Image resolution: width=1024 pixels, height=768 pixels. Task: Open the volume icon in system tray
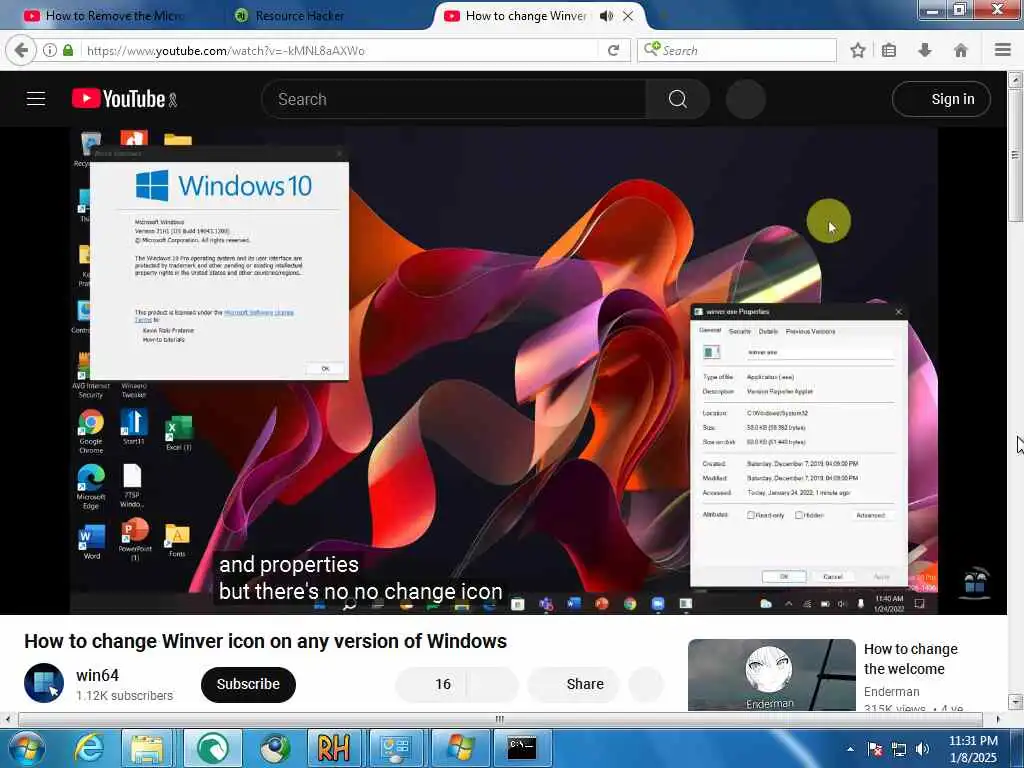pyautogui.click(x=923, y=749)
